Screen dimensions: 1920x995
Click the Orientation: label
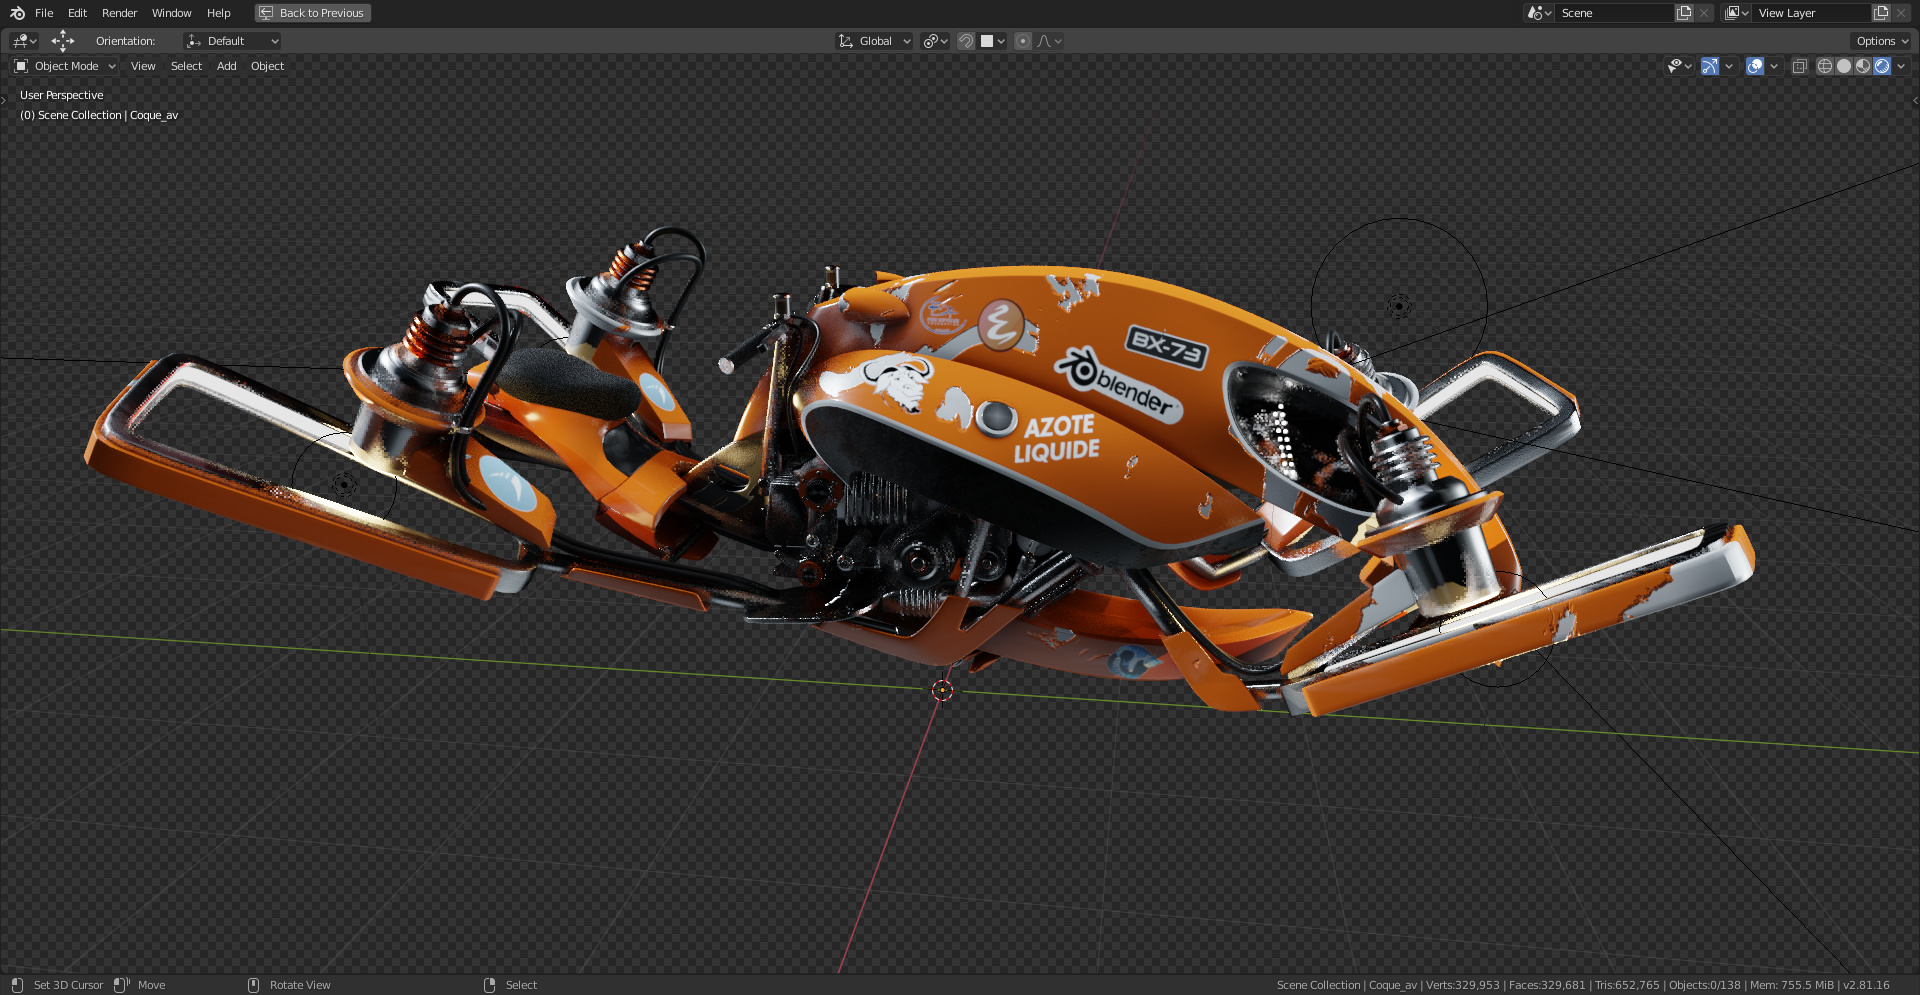[125, 41]
